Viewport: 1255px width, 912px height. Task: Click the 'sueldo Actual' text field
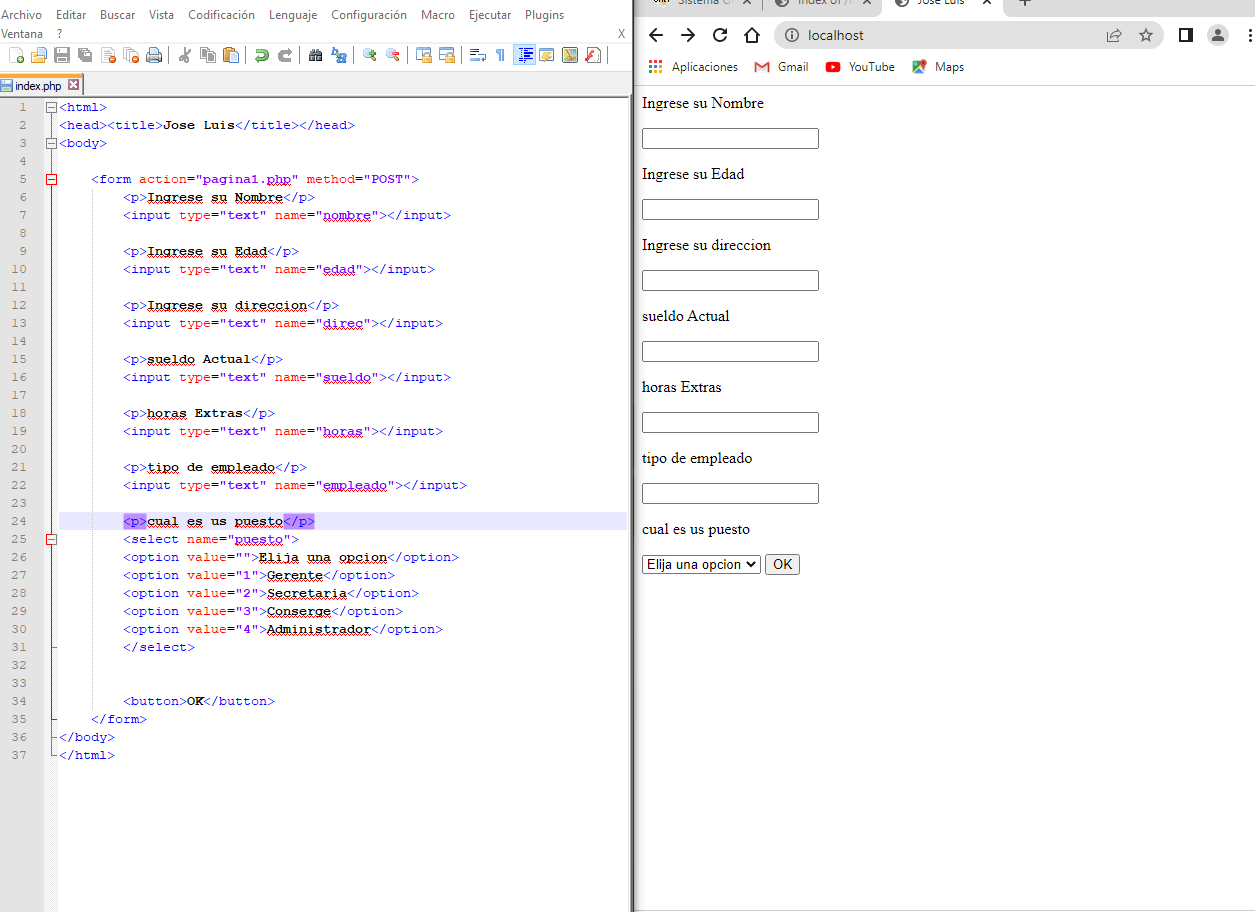(x=730, y=351)
